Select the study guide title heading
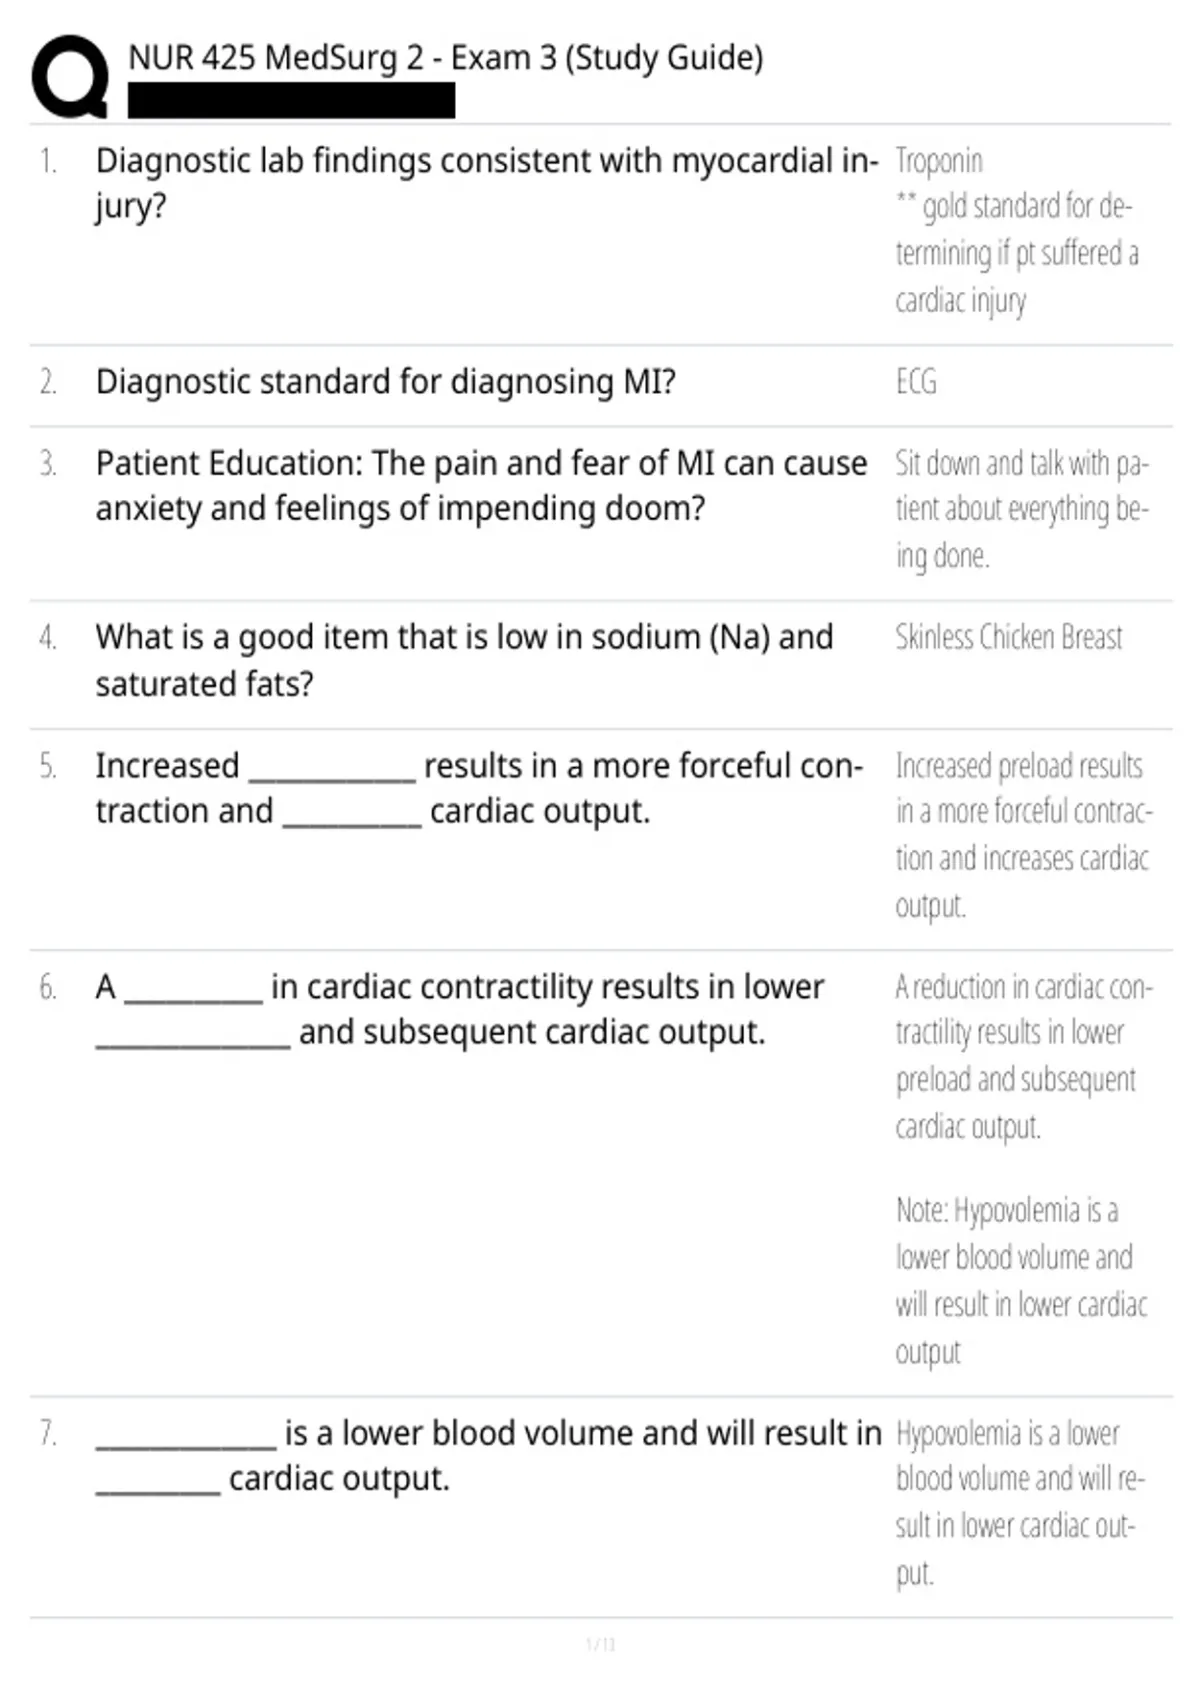 [x=446, y=58]
